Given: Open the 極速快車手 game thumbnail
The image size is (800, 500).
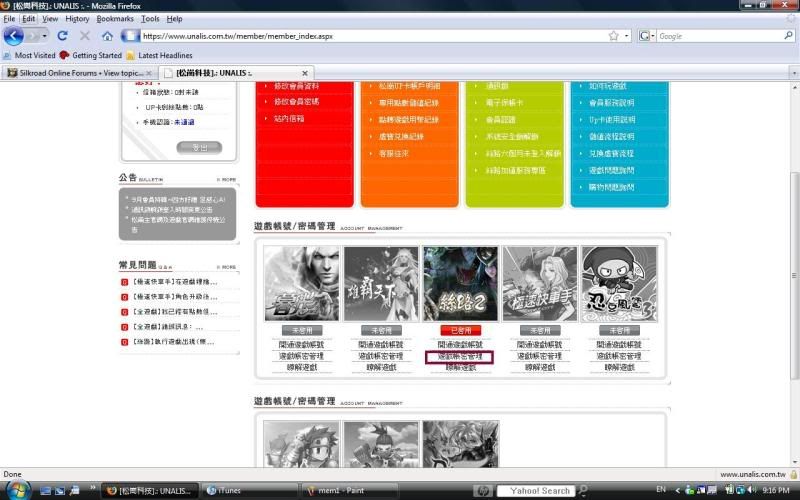Looking at the screenshot, I should tap(540, 284).
